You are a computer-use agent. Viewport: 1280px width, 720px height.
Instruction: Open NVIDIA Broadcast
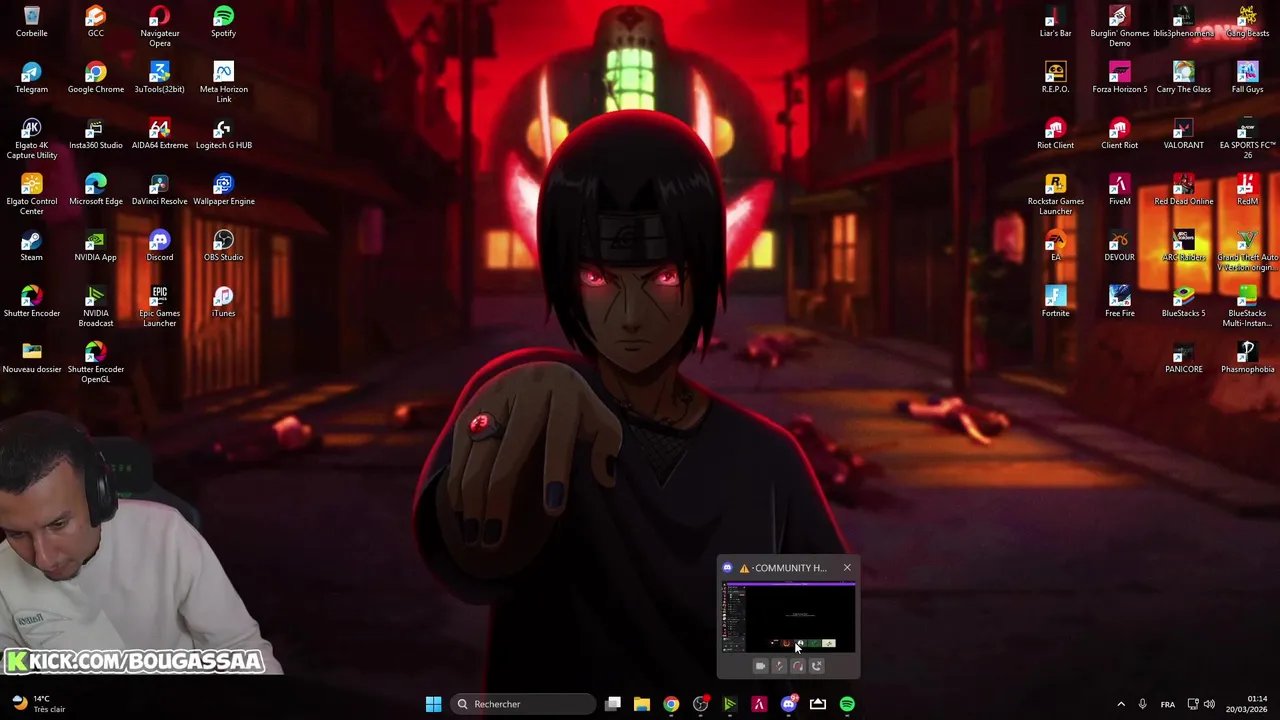95,306
